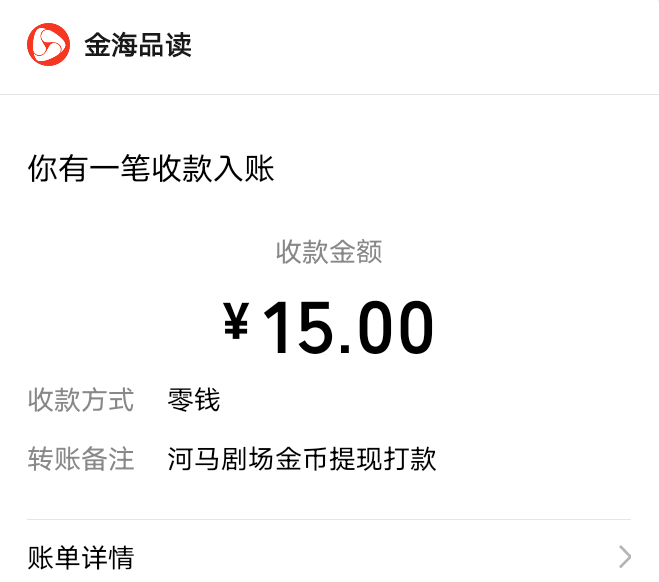Tap the 转账备注 label
Viewport: 659px width, 582px height.
[81, 458]
